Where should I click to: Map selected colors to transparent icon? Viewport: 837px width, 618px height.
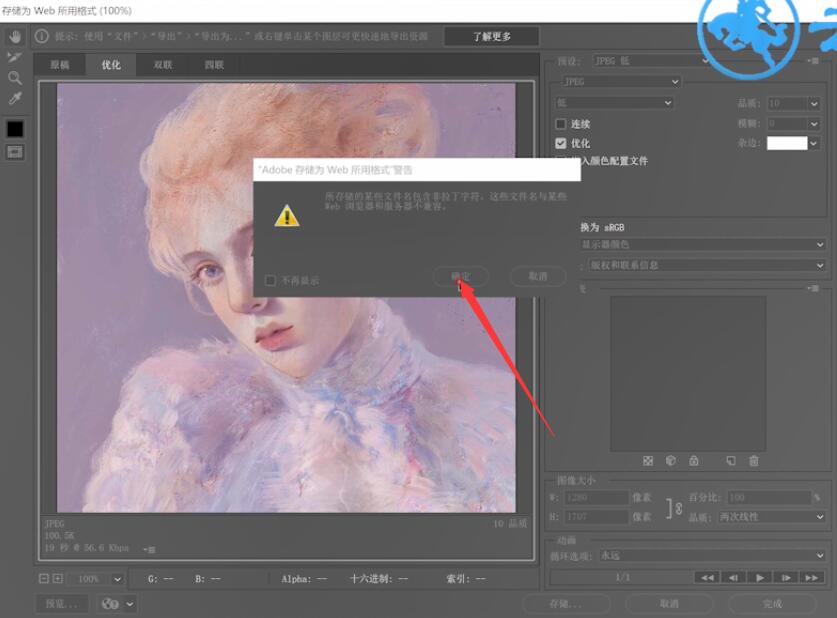(x=648, y=461)
